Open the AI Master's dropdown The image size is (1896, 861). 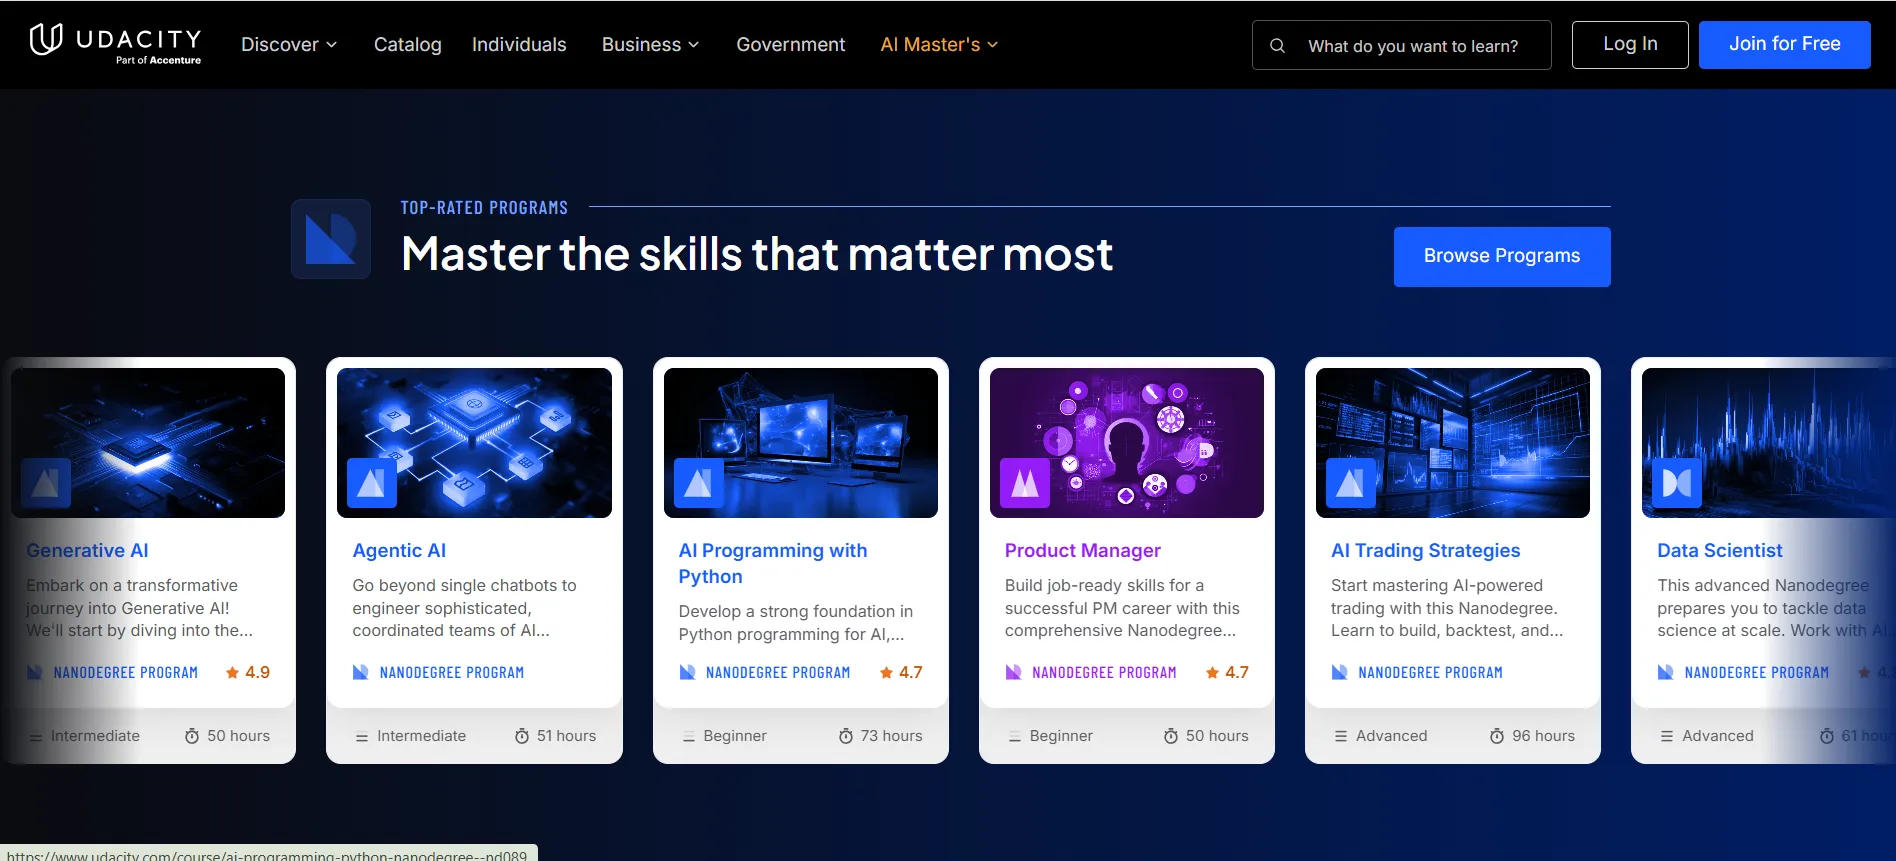tap(939, 44)
